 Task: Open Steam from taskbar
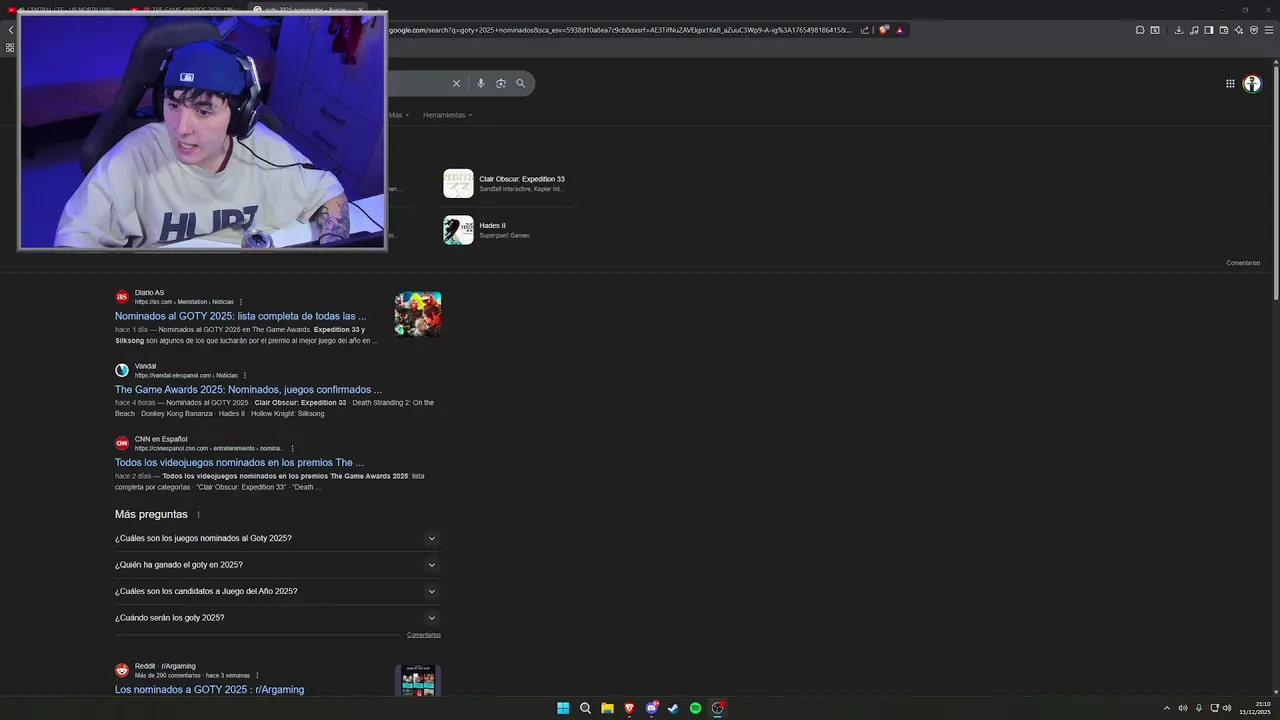673,708
